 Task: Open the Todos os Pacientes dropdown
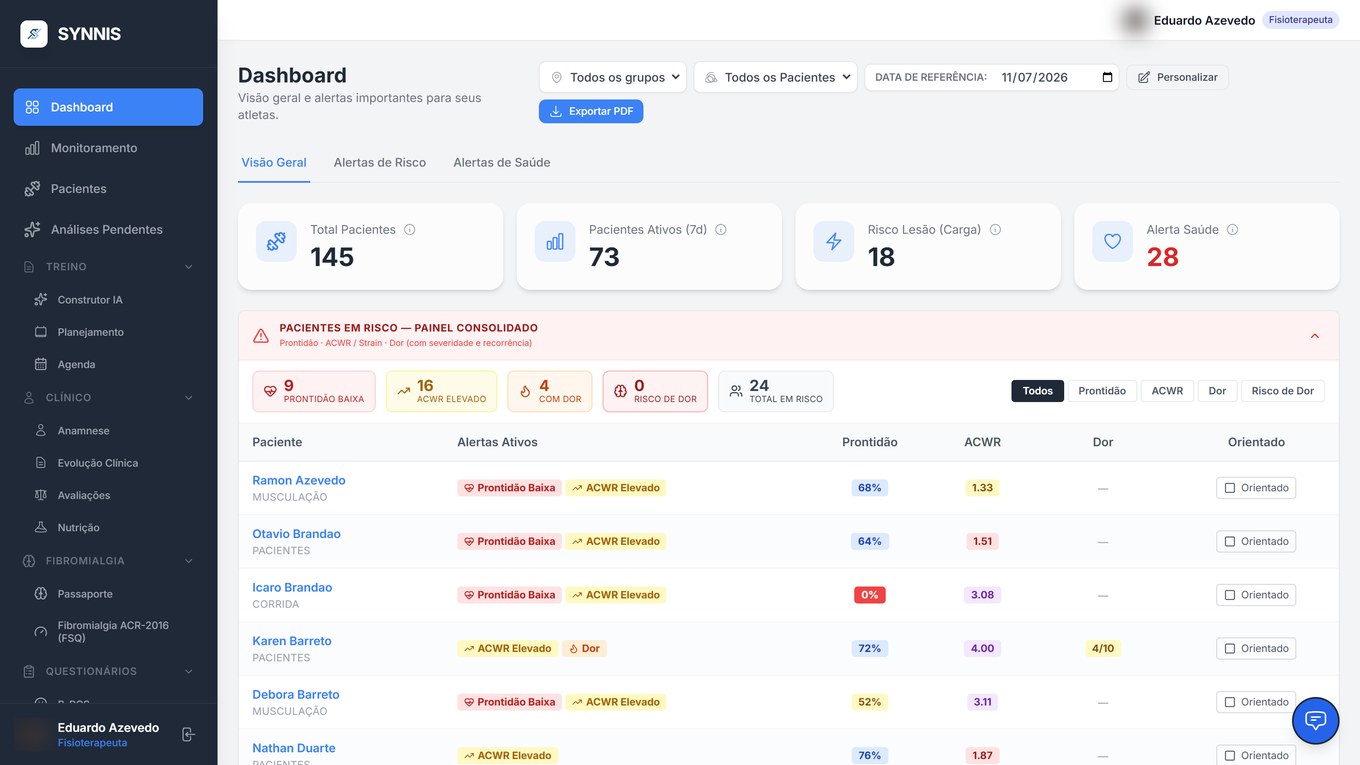click(x=775, y=77)
